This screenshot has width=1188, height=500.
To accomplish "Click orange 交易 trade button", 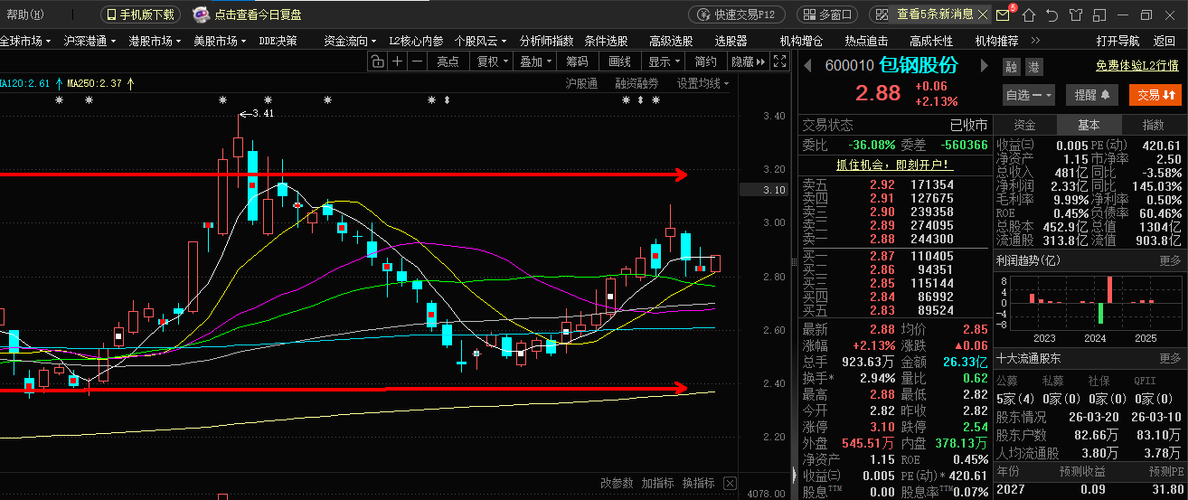I will pos(1155,95).
